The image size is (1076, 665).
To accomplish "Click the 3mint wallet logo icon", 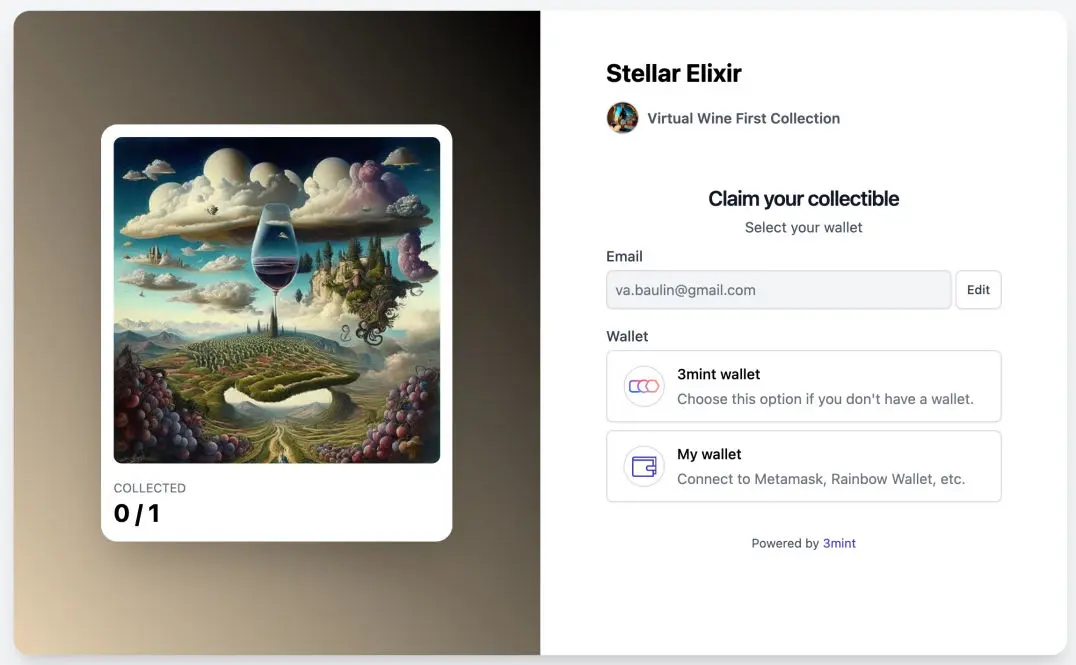I will tap(644, 386).
